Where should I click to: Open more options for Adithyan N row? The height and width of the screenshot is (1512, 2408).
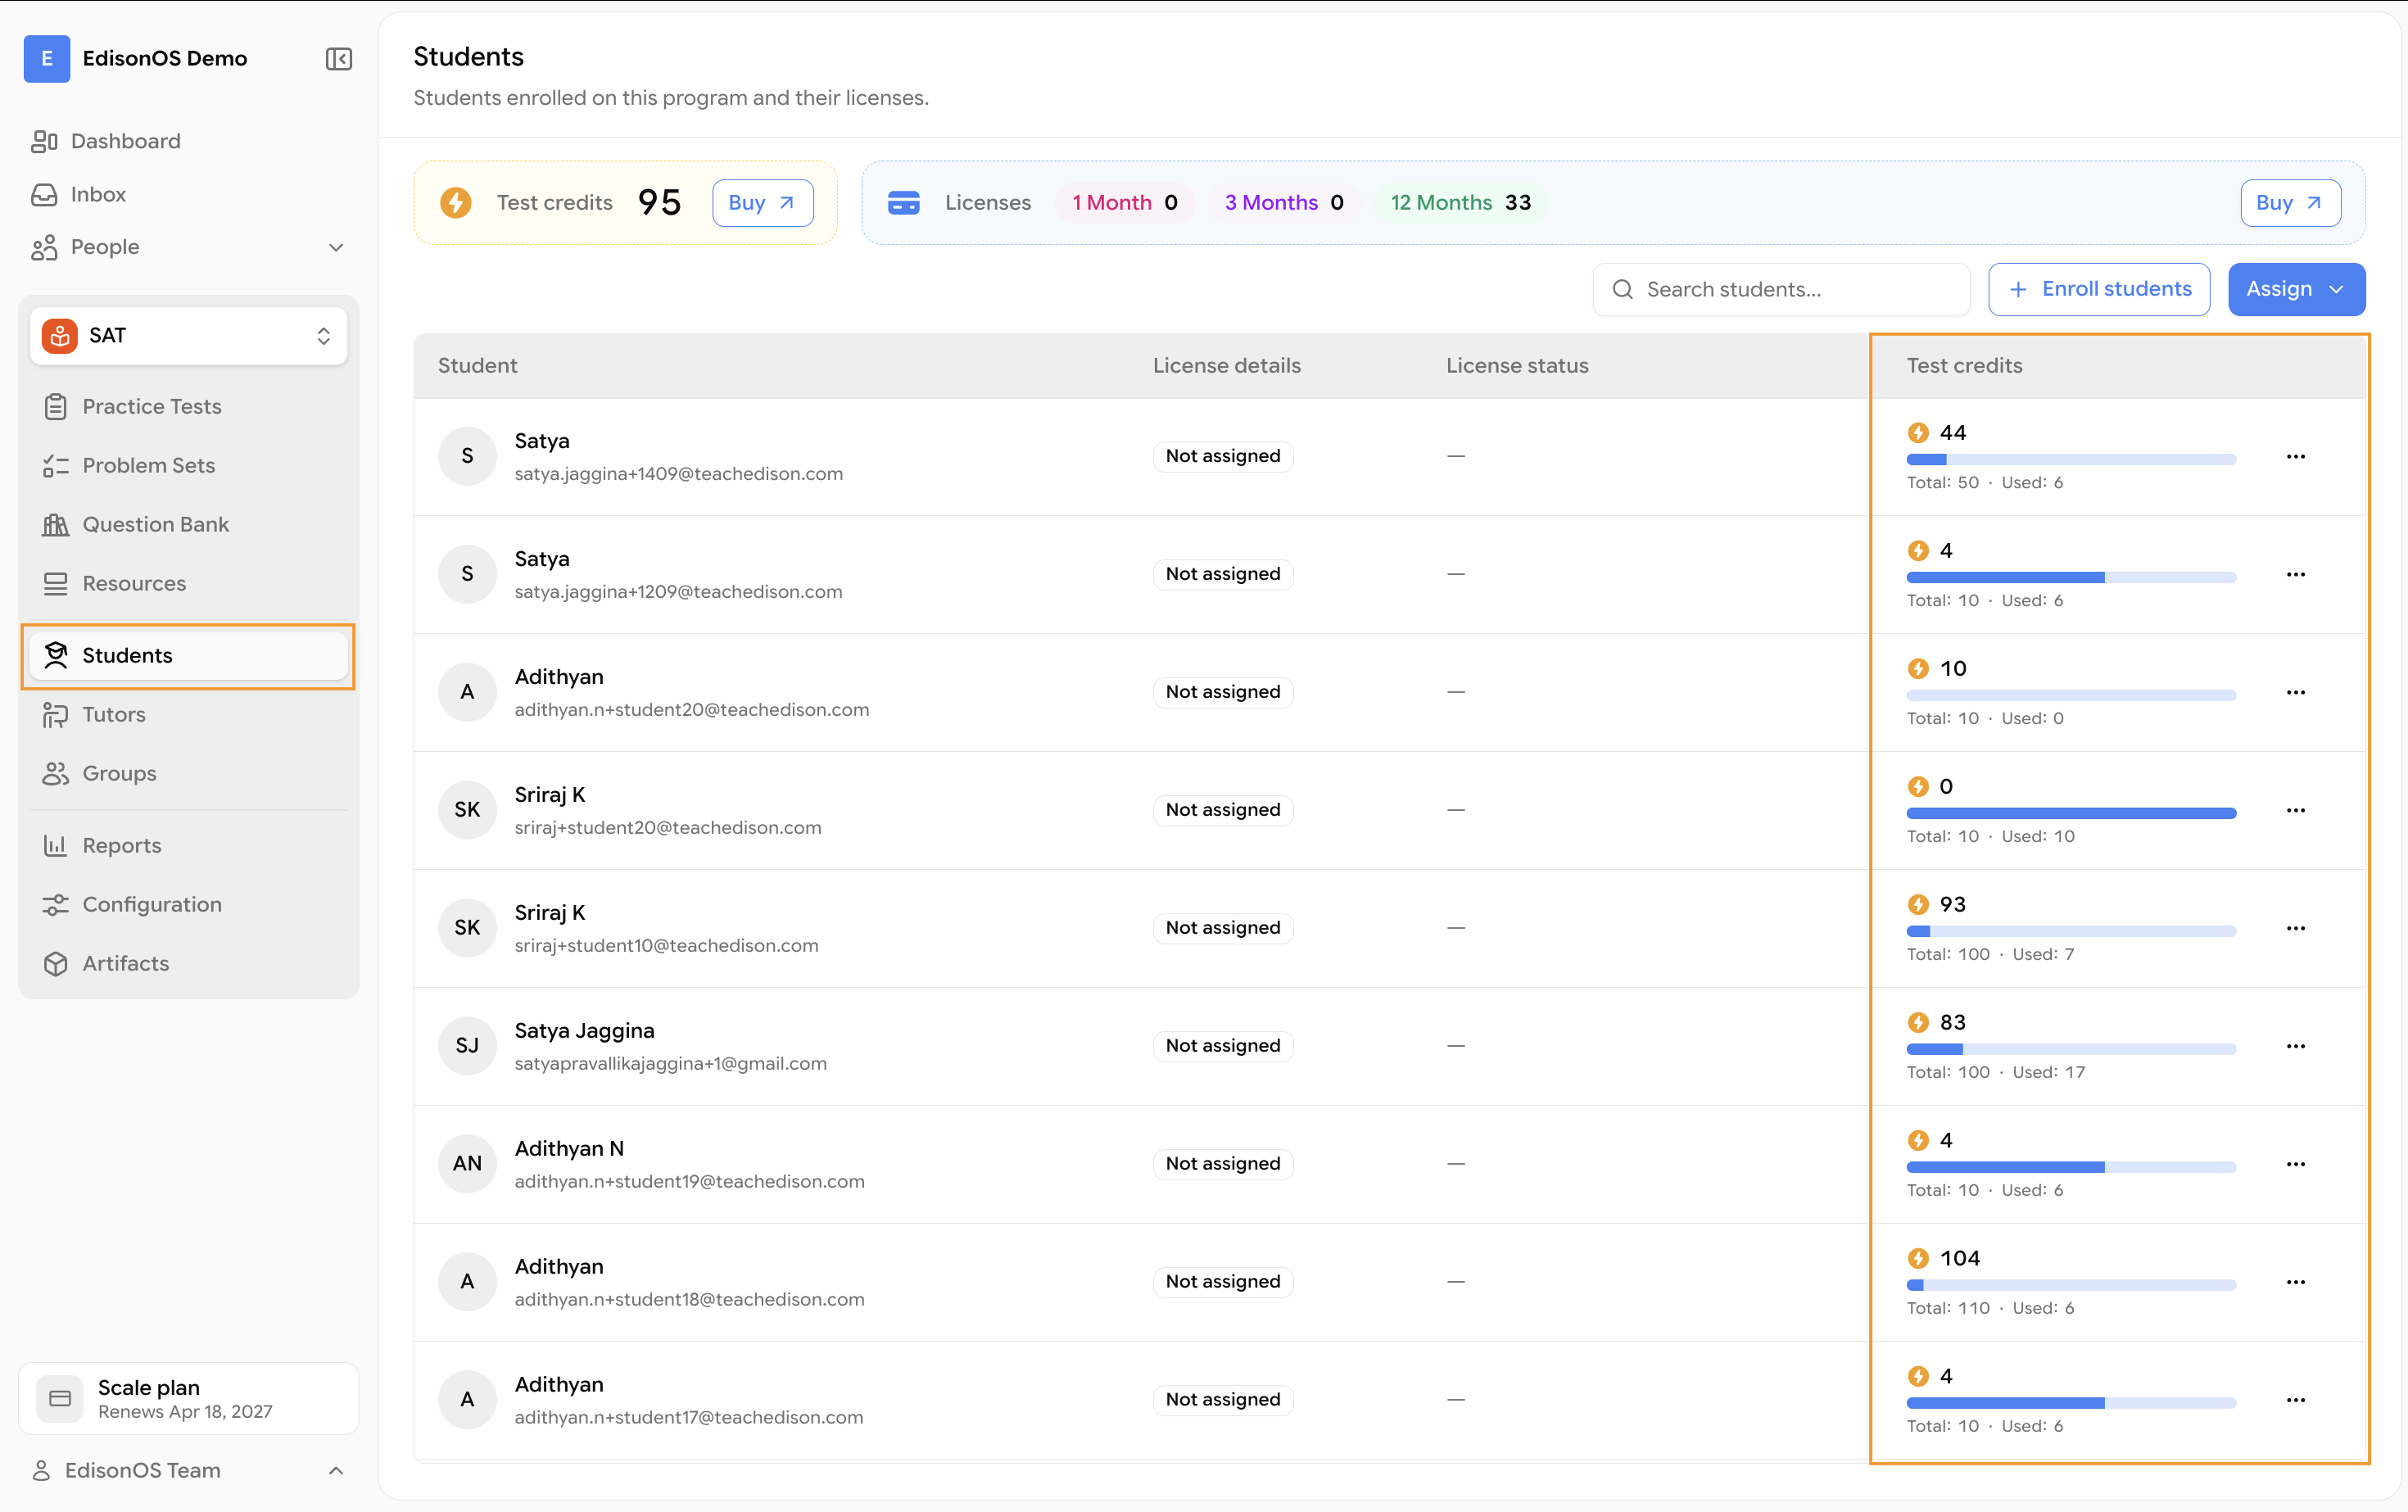(2295, 1164)
